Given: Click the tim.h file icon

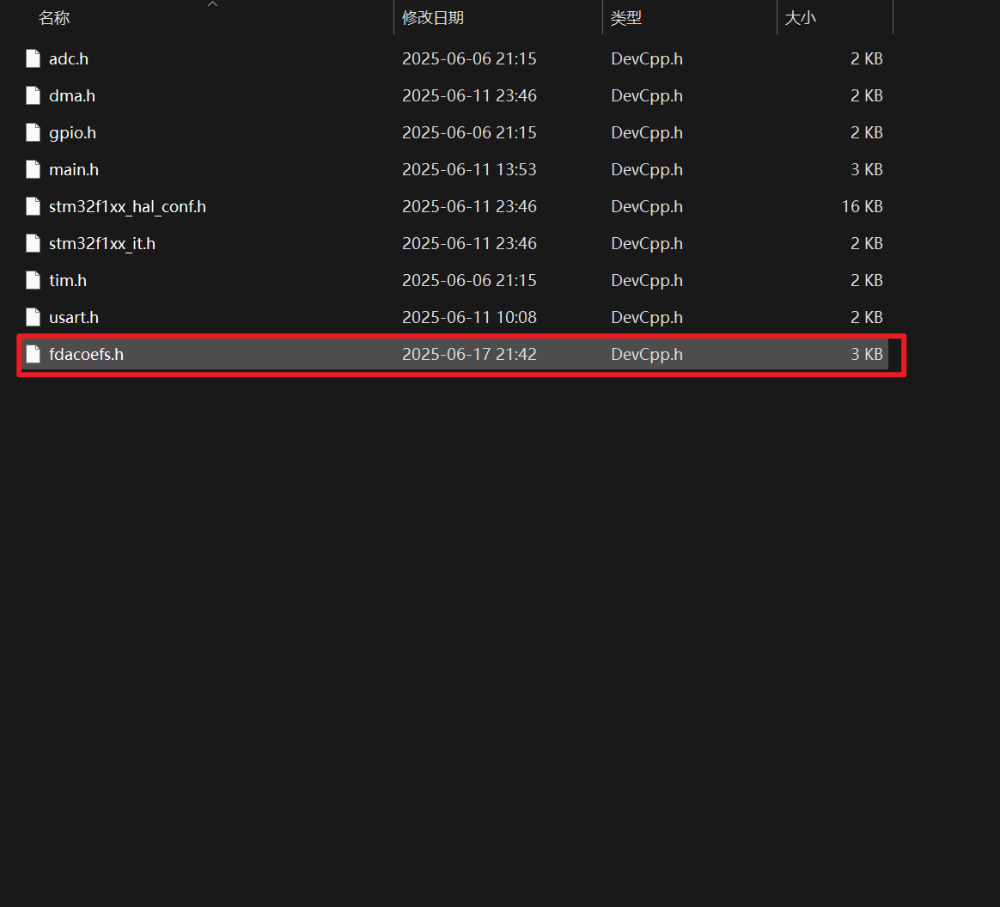Looking at the screenshot, I should pyautogui.click(x=33, y=281).
